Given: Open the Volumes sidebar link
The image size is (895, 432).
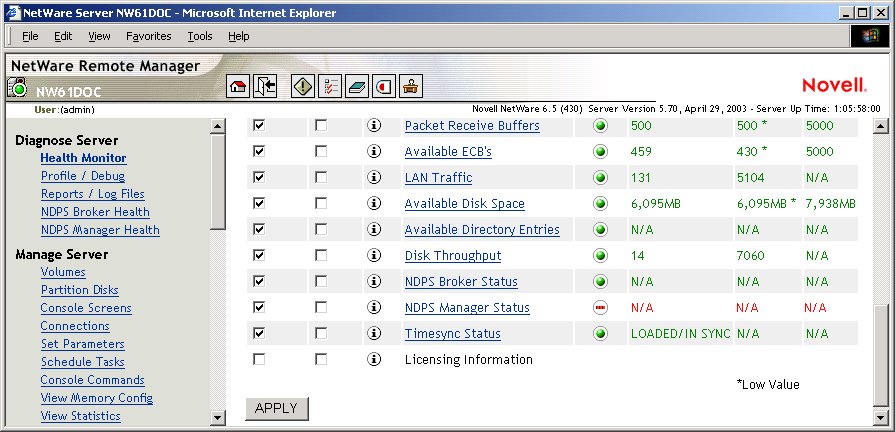Looking at the screenshot, I should pos(63,272).
